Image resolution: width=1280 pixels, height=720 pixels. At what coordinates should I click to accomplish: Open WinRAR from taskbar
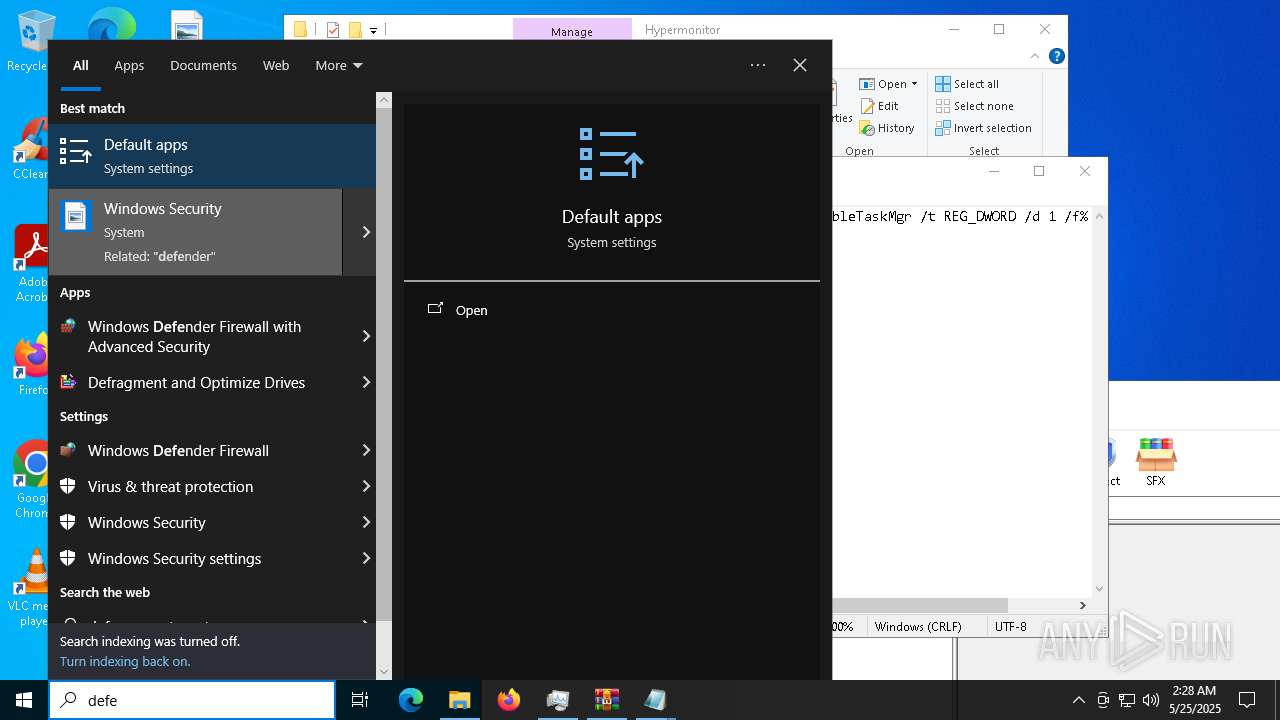tap(607, 700)
